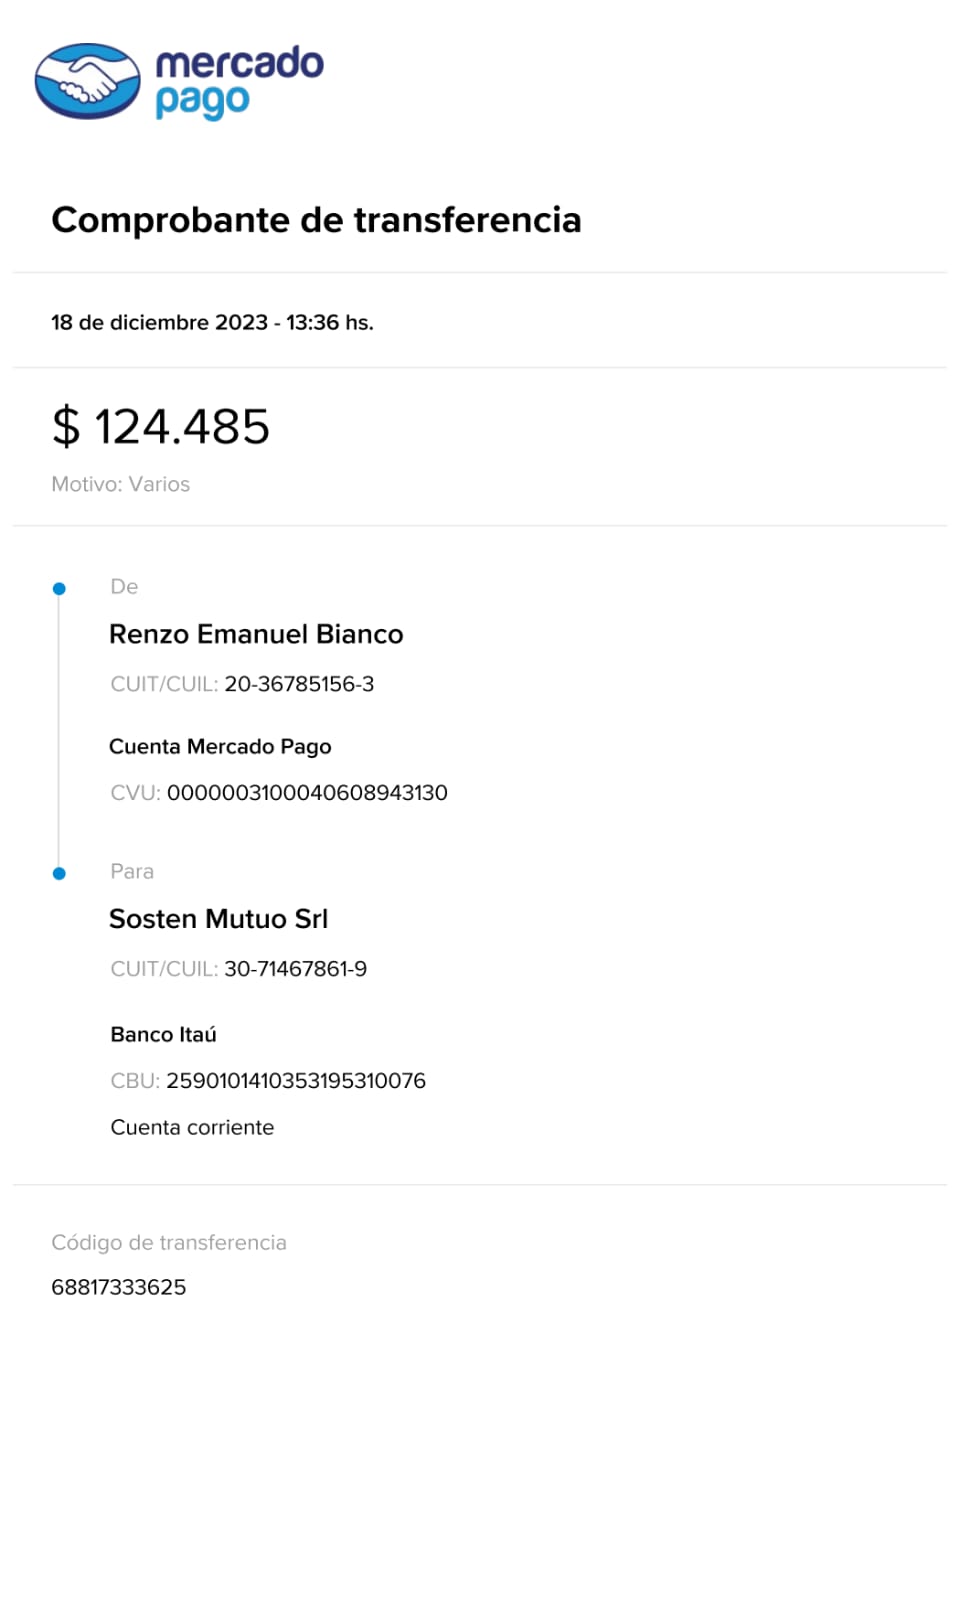Screen dimensions: 960x1600
Task: Select the "Comprobante de transferencia" heading
Action: pyautogui.click(x=316, y=220)
